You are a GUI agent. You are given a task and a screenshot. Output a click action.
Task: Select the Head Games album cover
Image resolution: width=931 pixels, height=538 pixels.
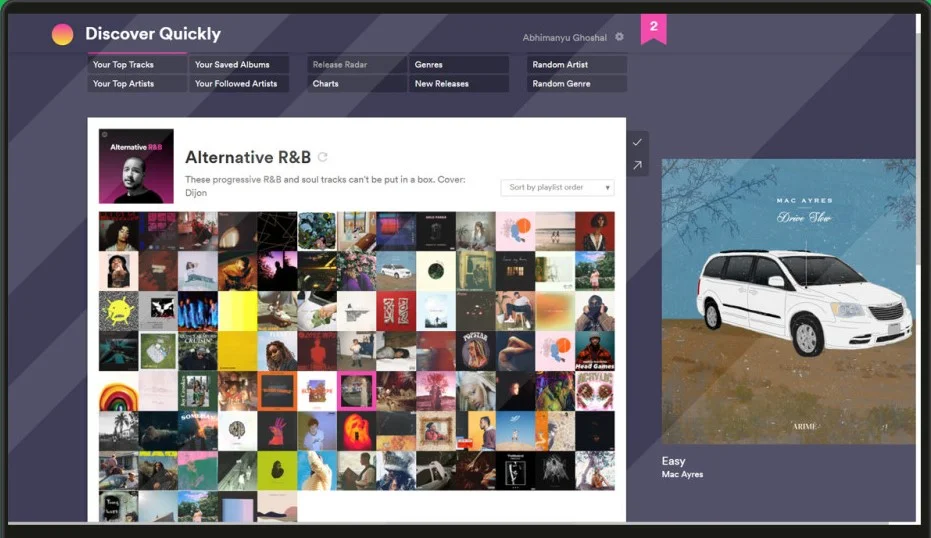pos(595,350)
